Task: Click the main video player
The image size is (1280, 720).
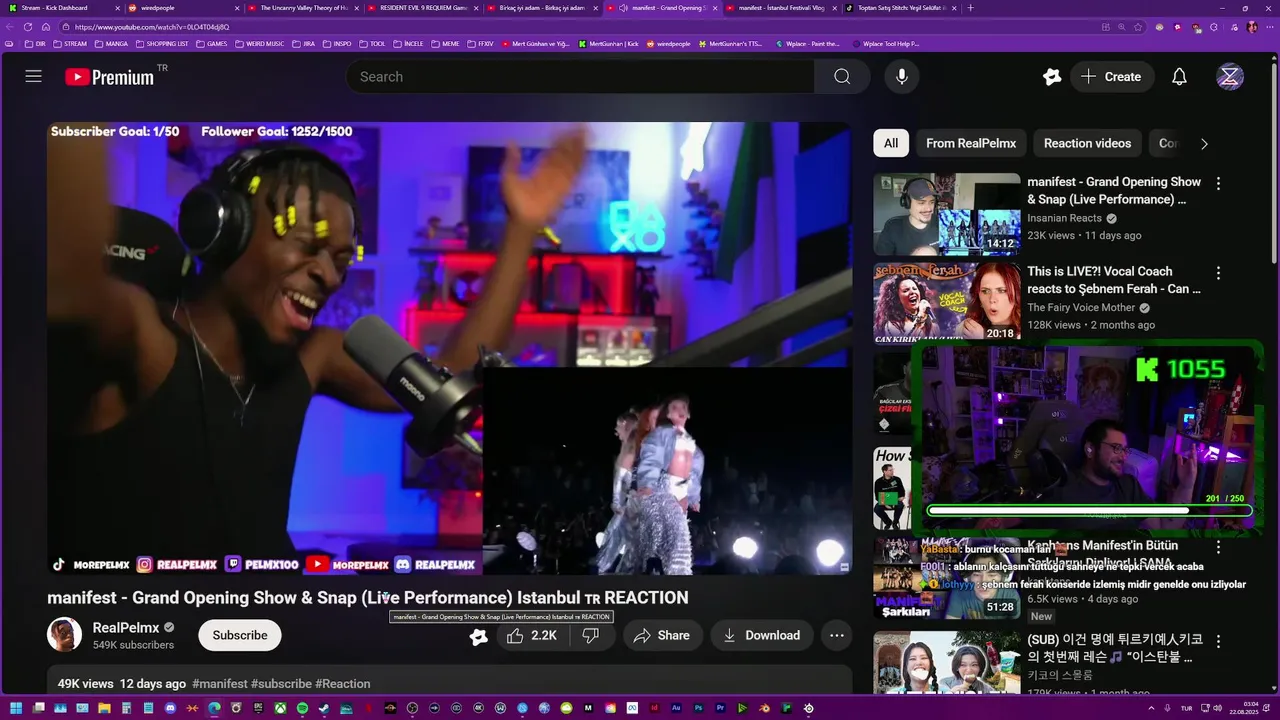Action: [449, 348]
